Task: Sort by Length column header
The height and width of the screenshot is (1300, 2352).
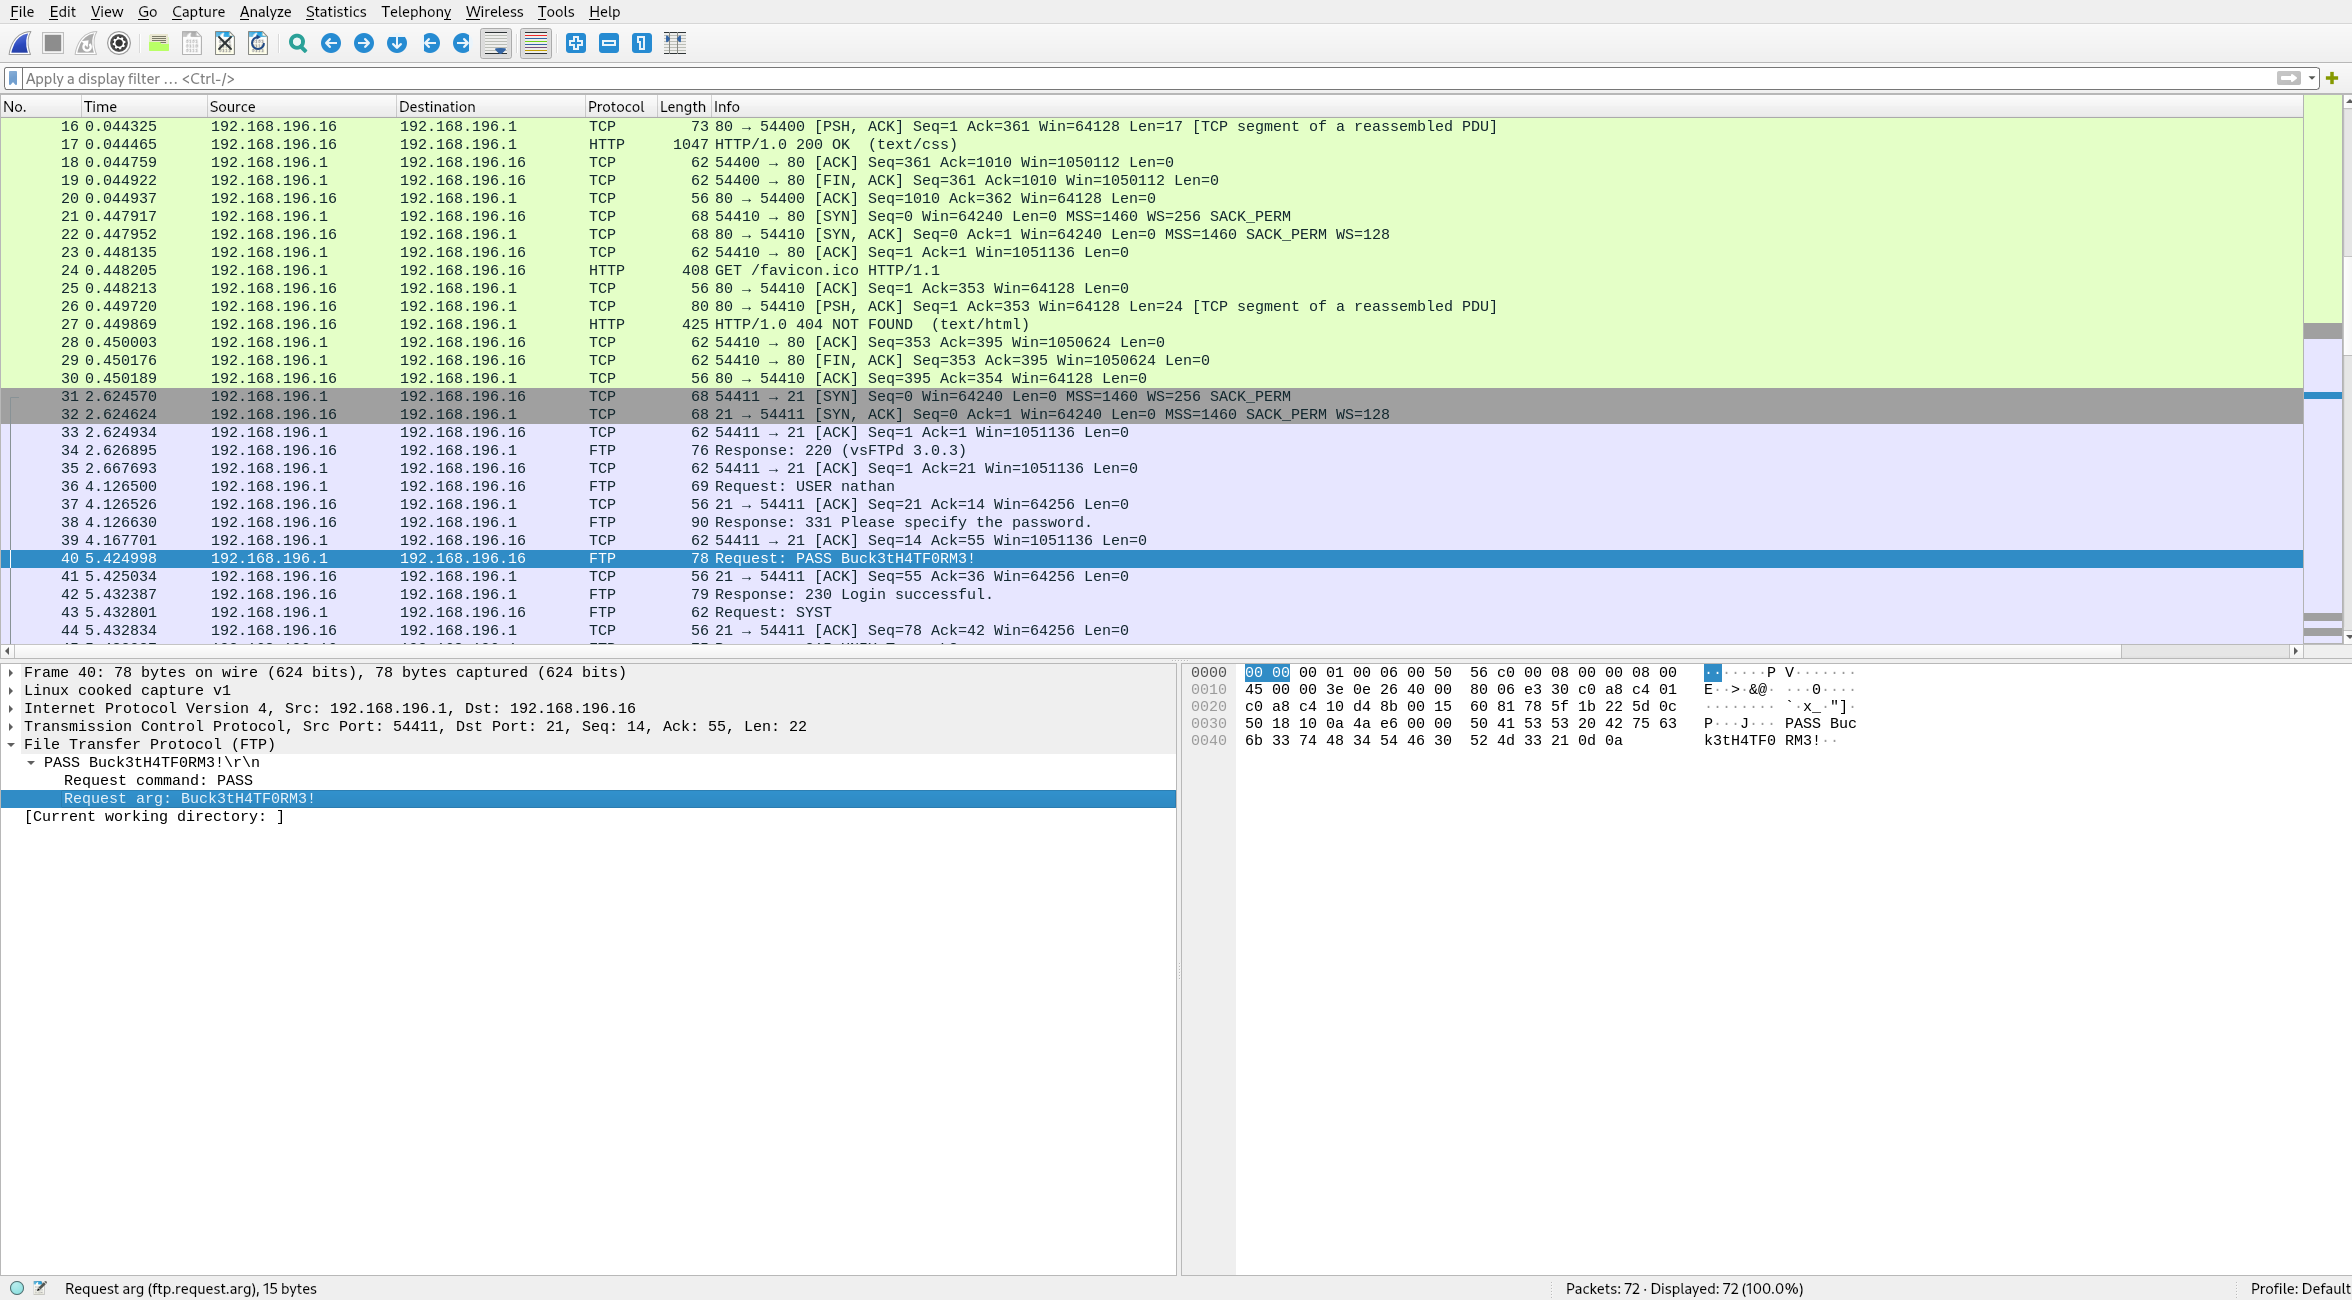Action: [684, 107]
